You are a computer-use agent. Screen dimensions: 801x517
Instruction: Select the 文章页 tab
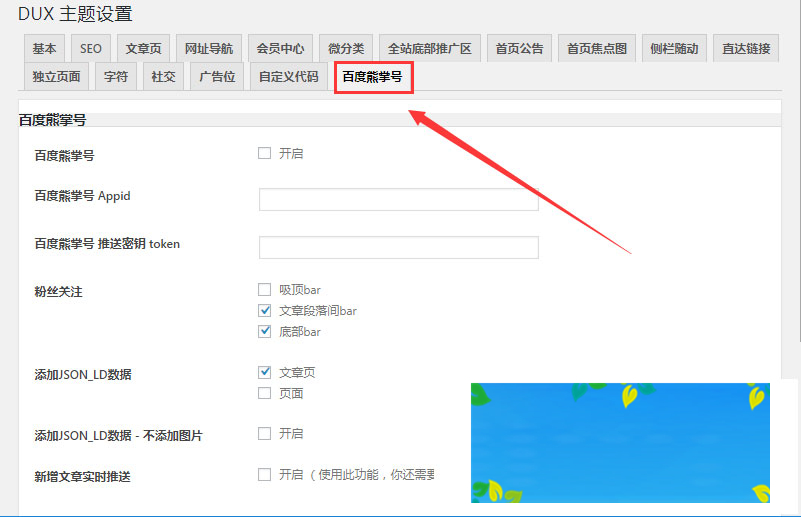(x=143, y=48)
